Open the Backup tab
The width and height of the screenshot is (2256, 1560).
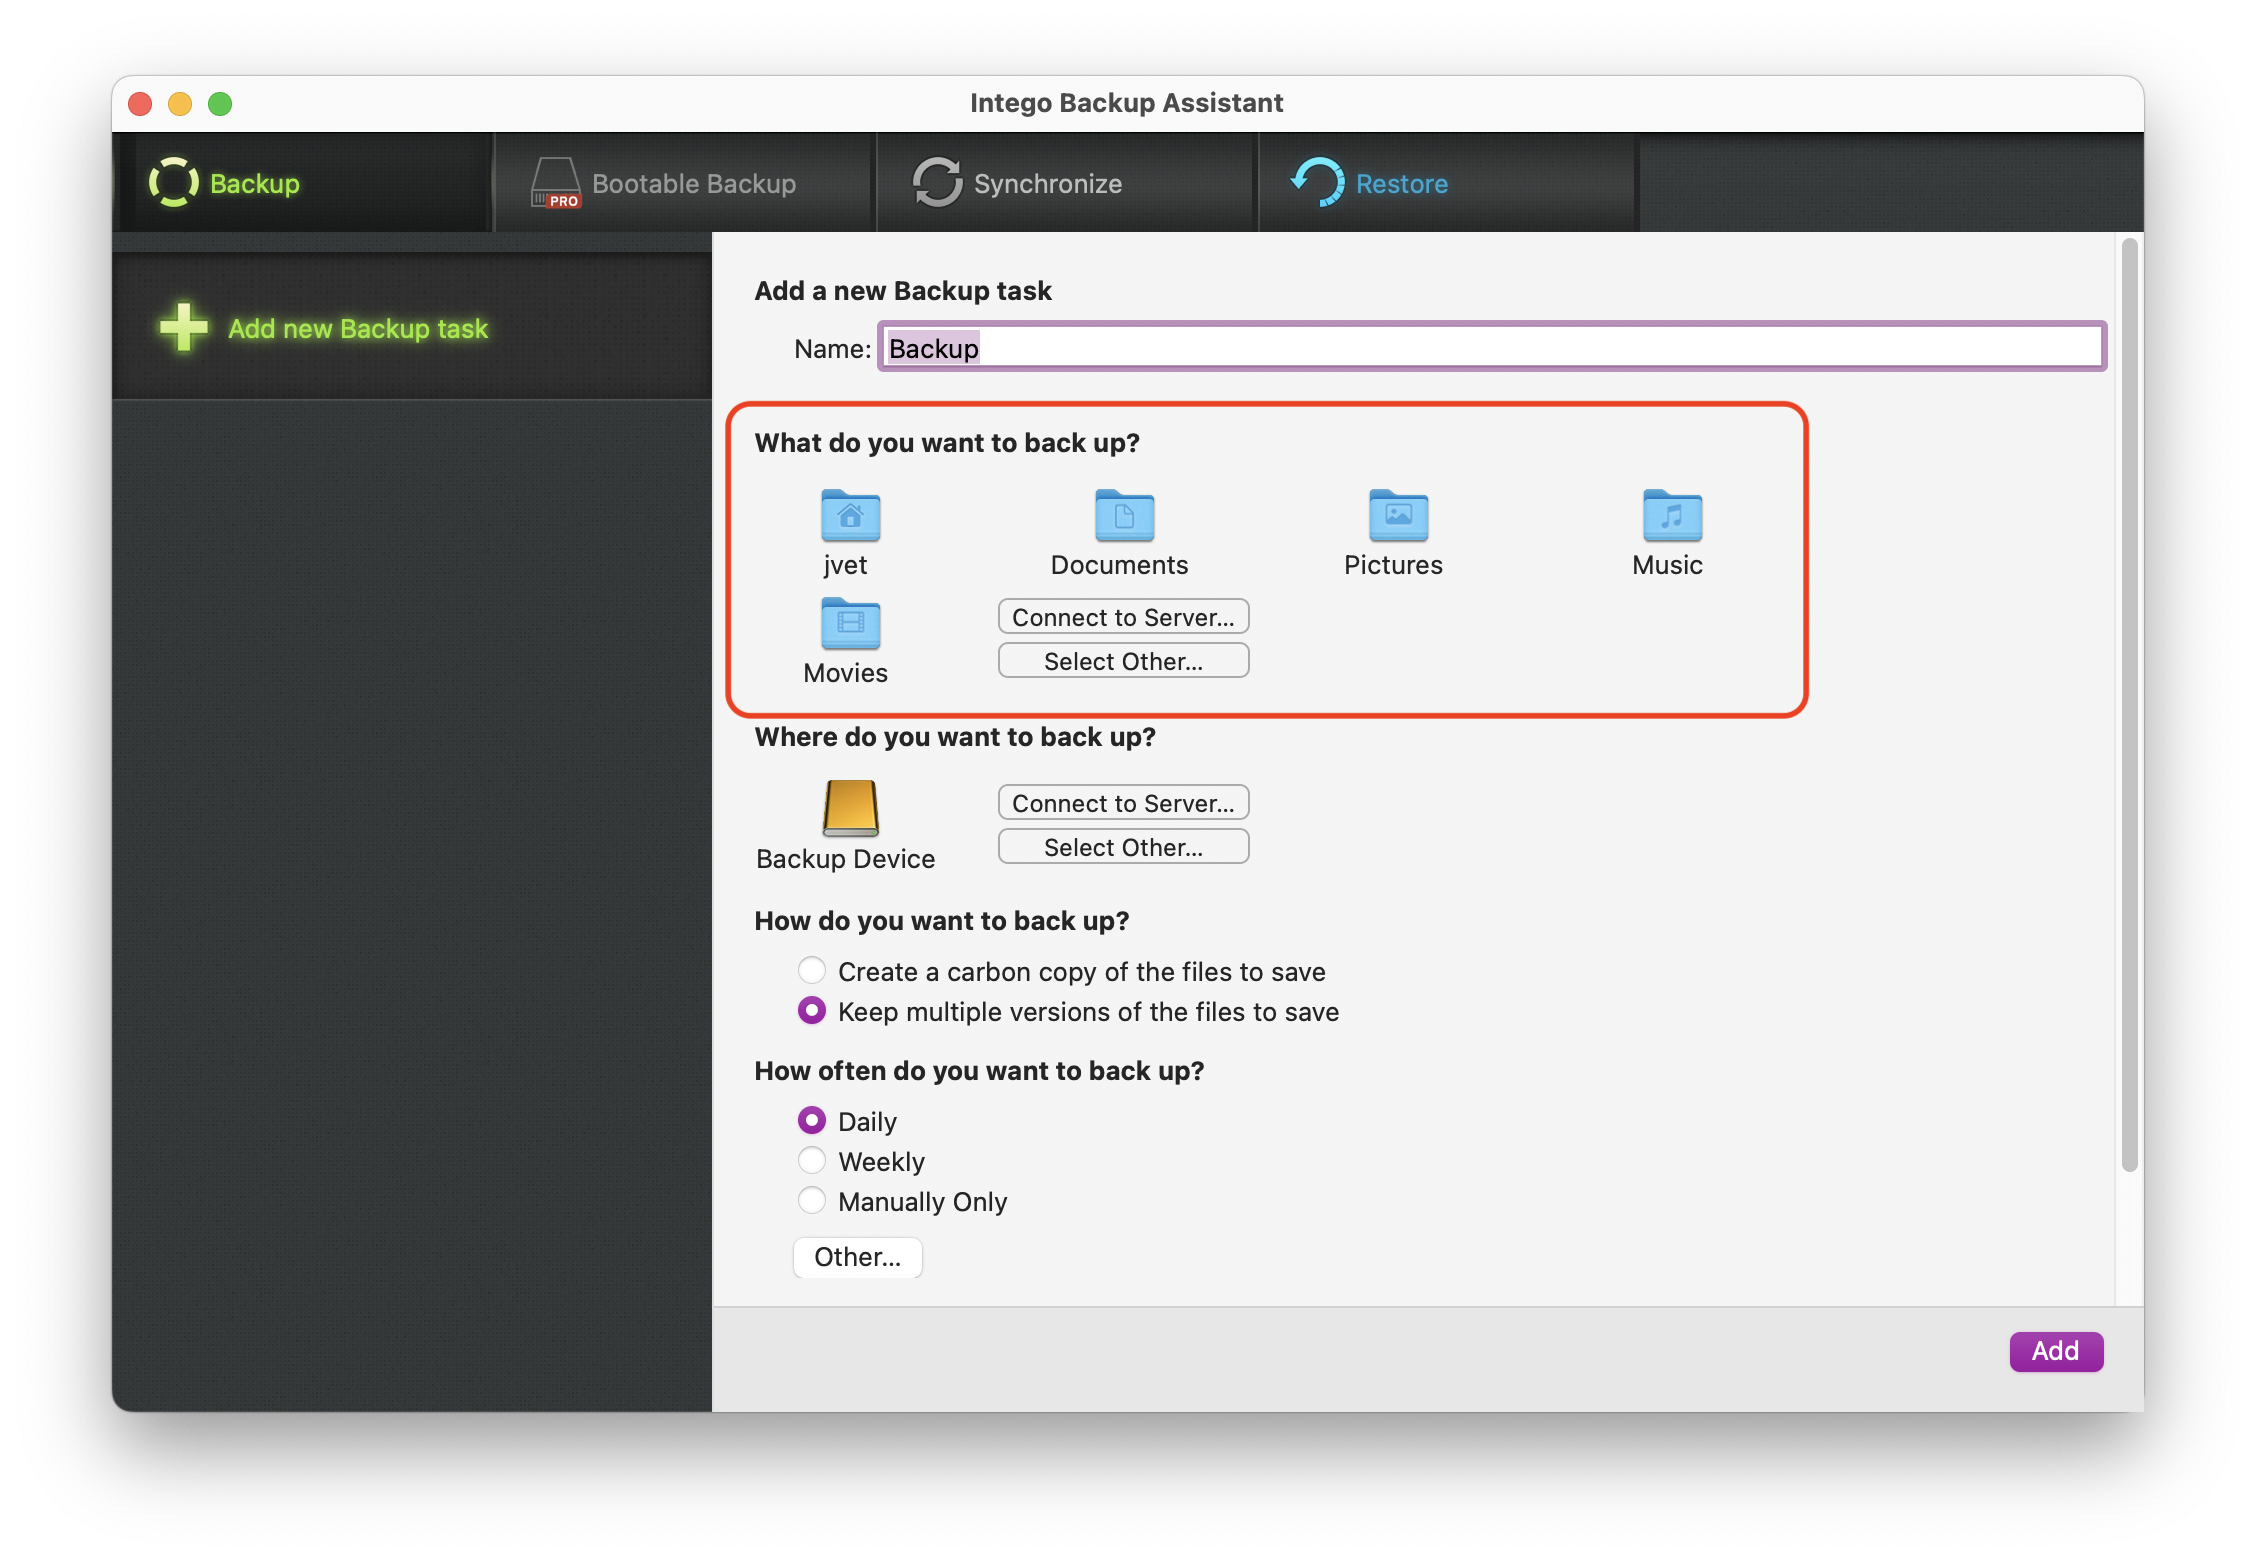tap(303, 183)
